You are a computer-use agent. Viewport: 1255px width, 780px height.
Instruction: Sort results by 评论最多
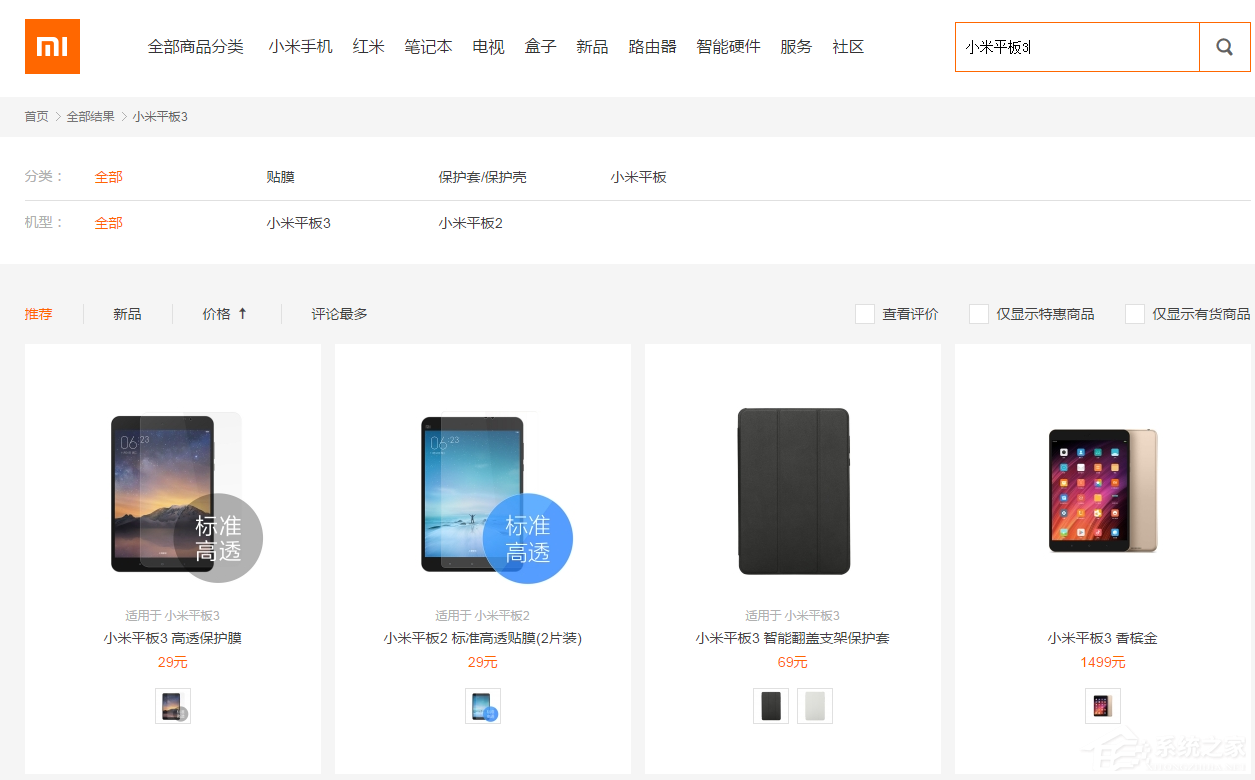pos(340,314)
